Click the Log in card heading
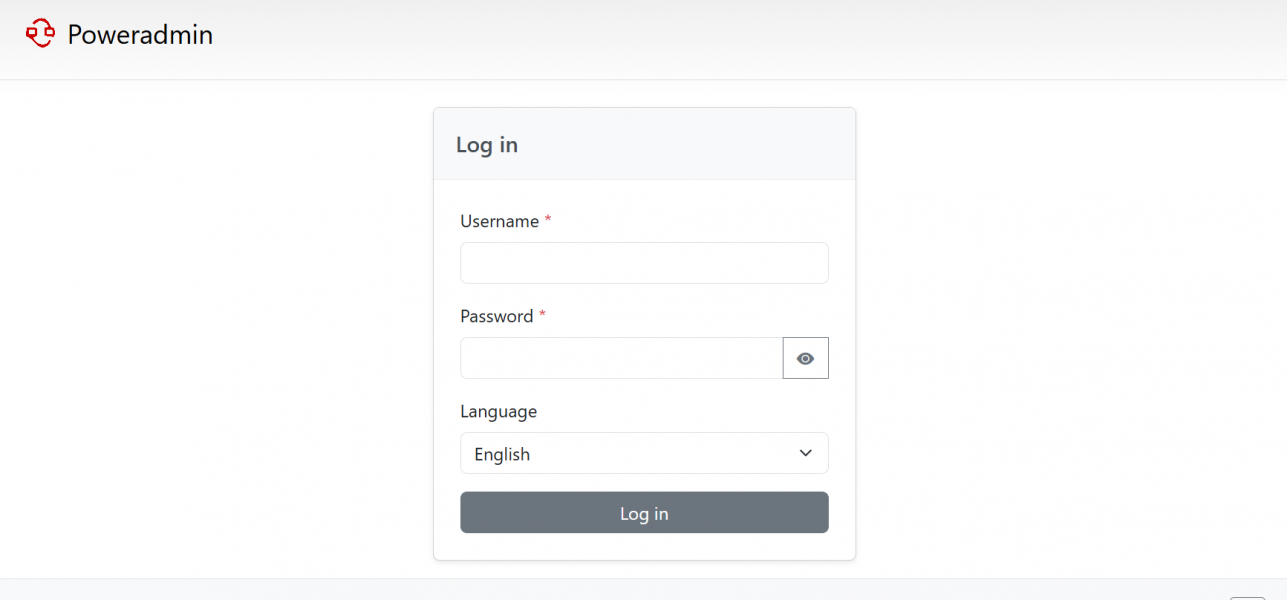 [x=487, y=144]
